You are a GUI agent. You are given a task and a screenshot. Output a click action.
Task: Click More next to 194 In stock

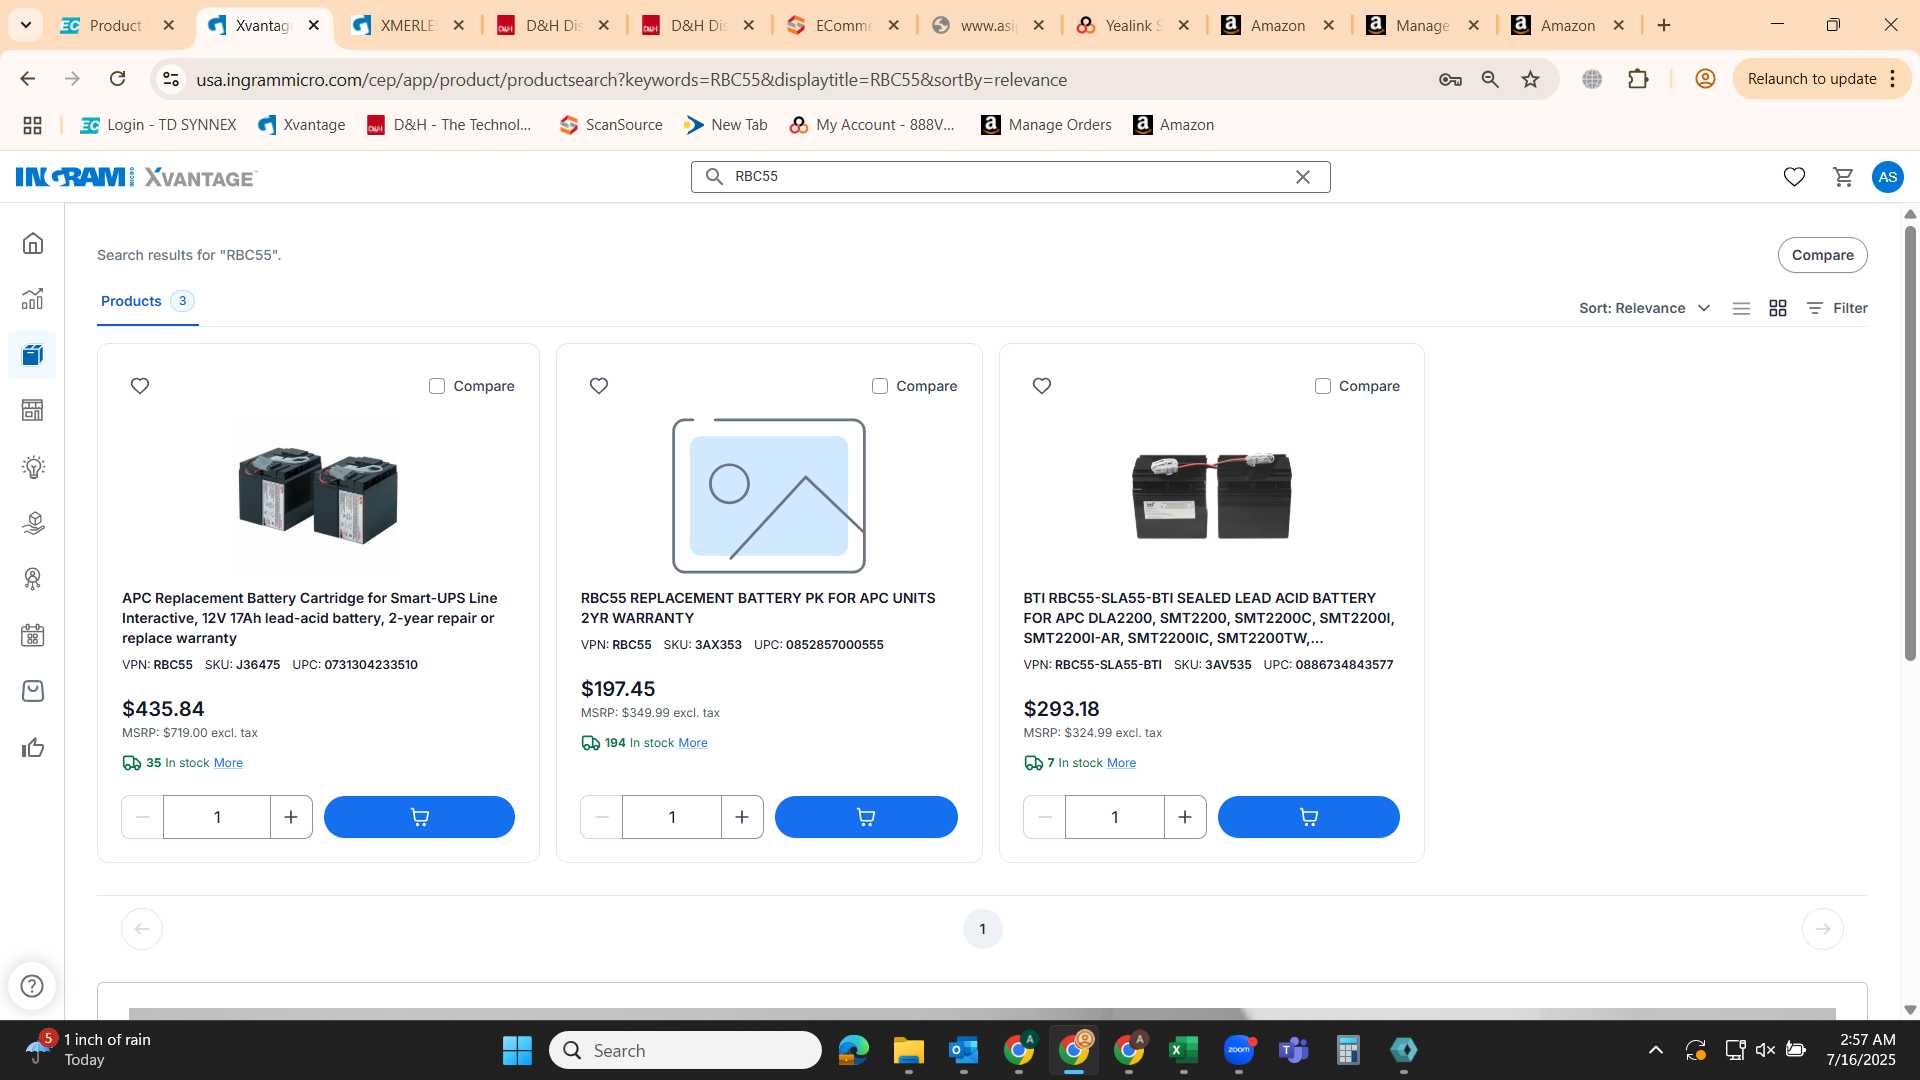[693, 743]
